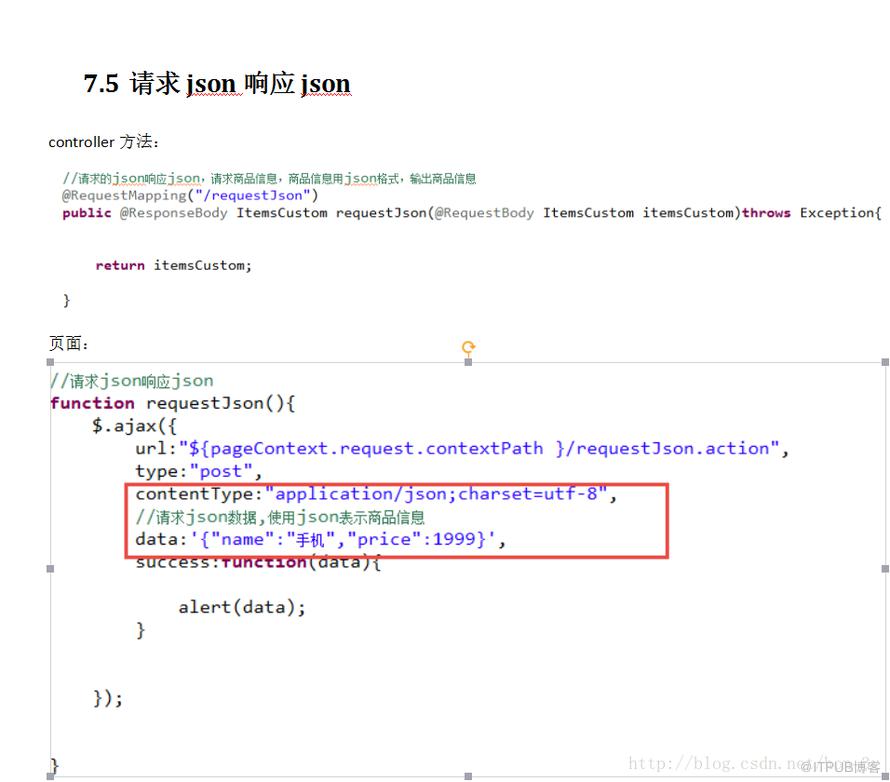The width and height of the screenshot is (890, 782).
Task: Click the "function requestJson(){" line
Action: 173,403
